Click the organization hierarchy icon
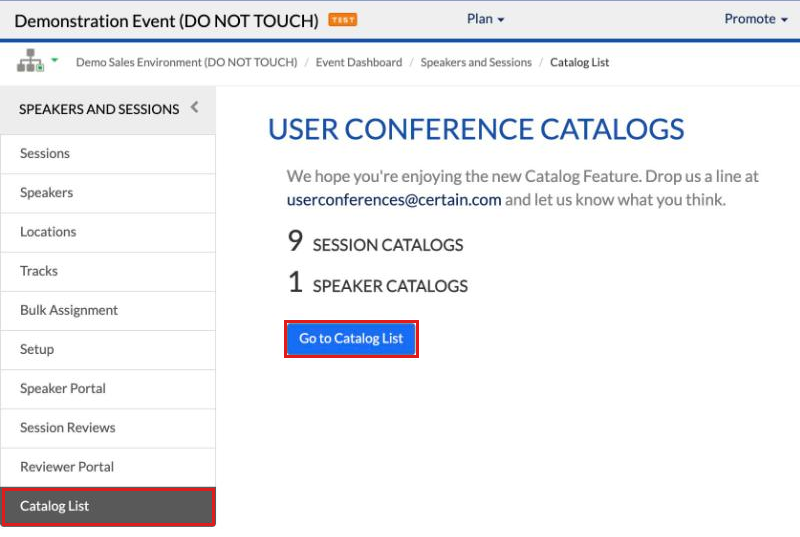 pos(30,61)
